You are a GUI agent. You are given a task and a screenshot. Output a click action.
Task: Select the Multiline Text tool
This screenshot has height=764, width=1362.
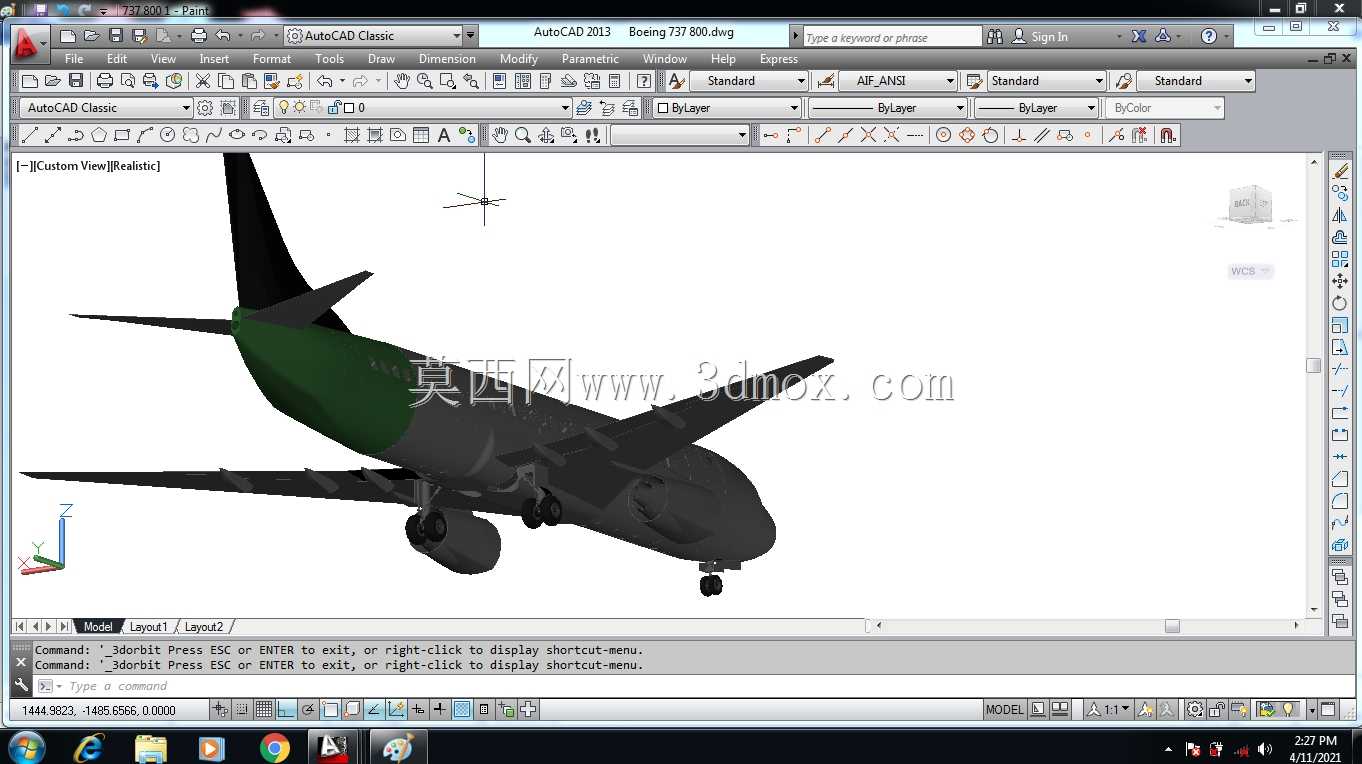(x=444, y=135)
